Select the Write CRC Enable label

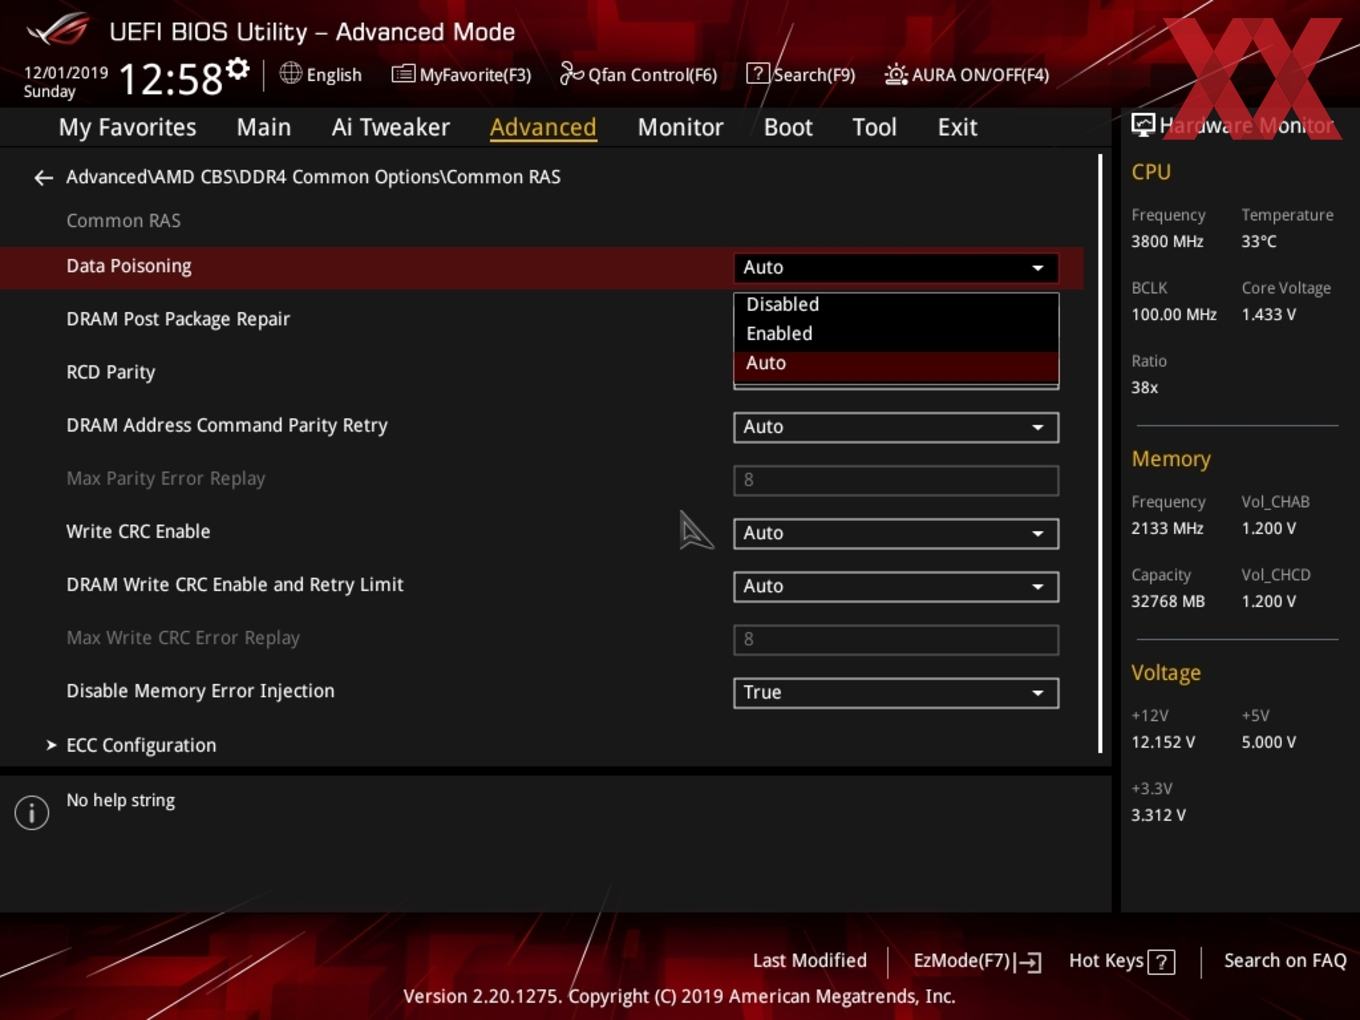pyautogui.click(x=138, y=531)
